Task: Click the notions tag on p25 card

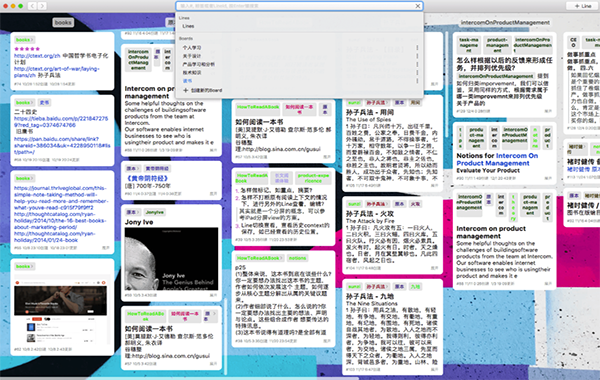Action: tap(297, 258)
